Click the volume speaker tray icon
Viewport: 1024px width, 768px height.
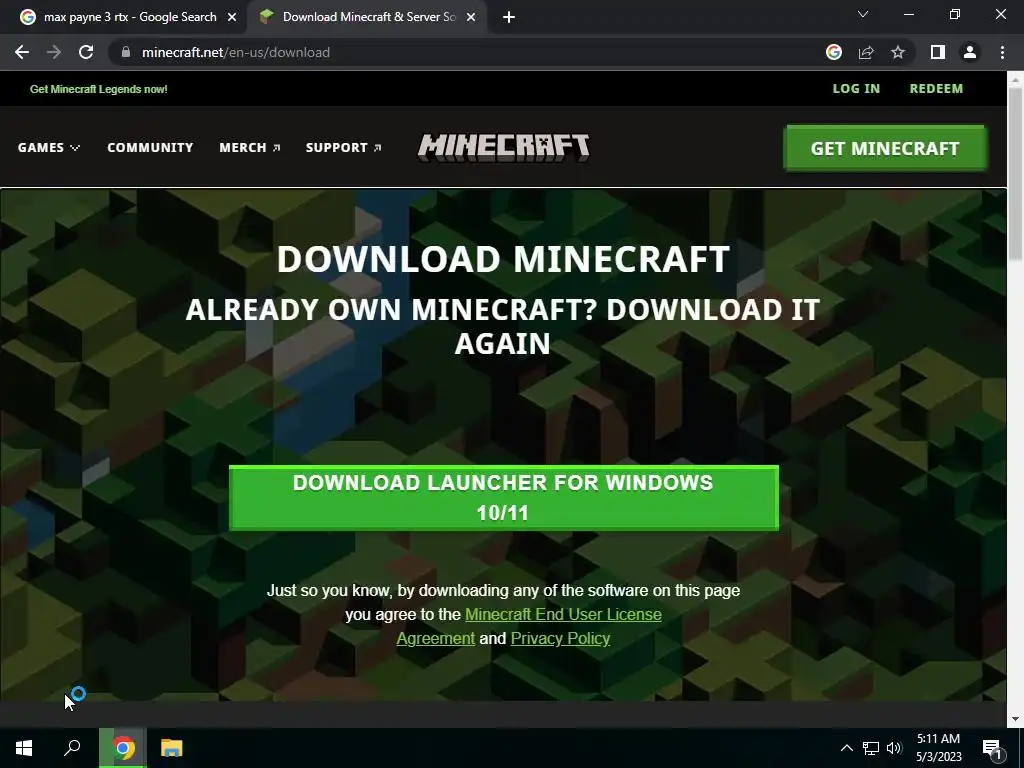click(x=894, y=748)
